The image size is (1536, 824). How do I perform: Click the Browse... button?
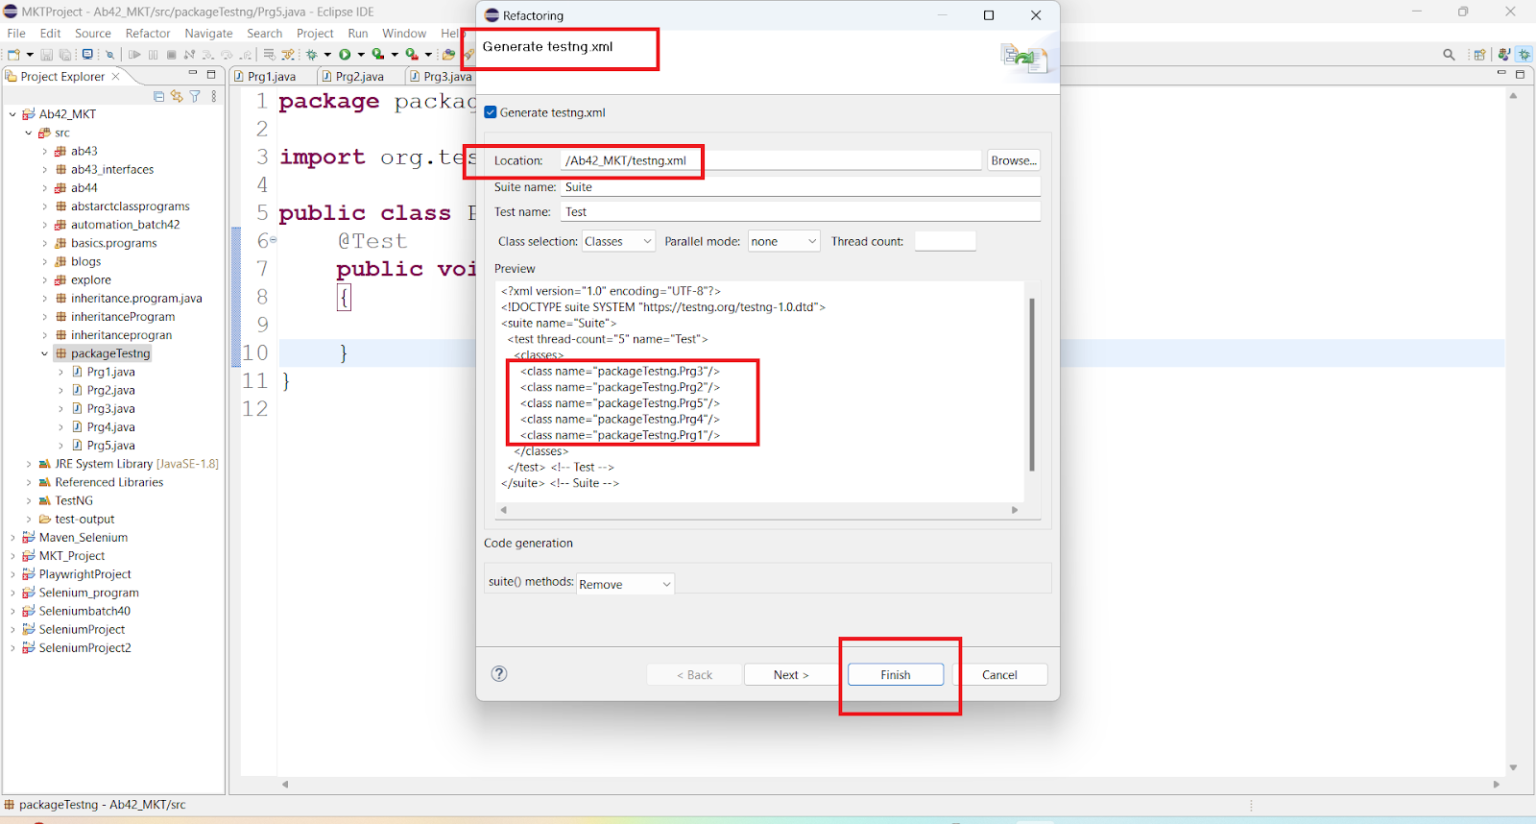pyautogui.click(x=1013, y=160)
